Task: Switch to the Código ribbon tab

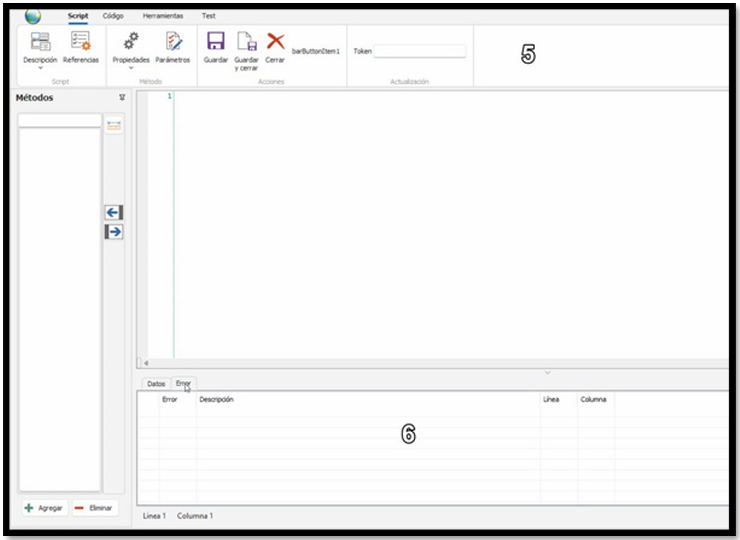Action: pos(113,16)
